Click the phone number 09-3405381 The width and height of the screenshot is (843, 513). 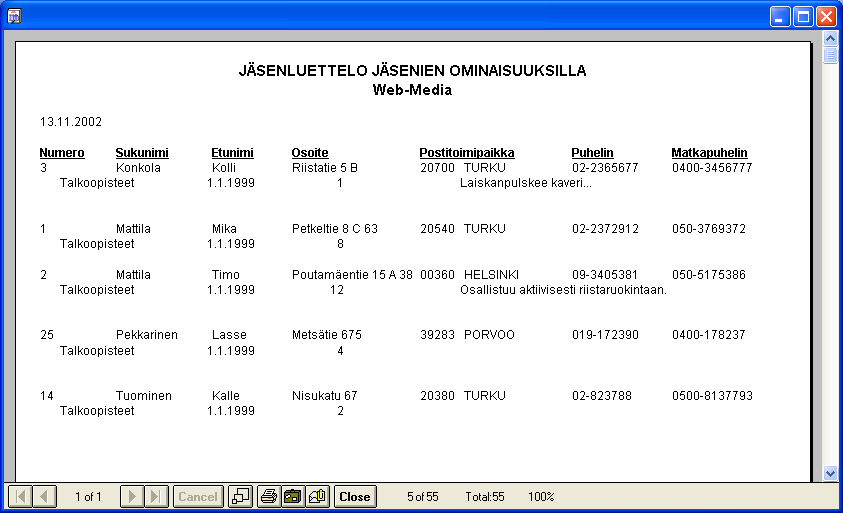pyautogui.click(x=605, y=275)
